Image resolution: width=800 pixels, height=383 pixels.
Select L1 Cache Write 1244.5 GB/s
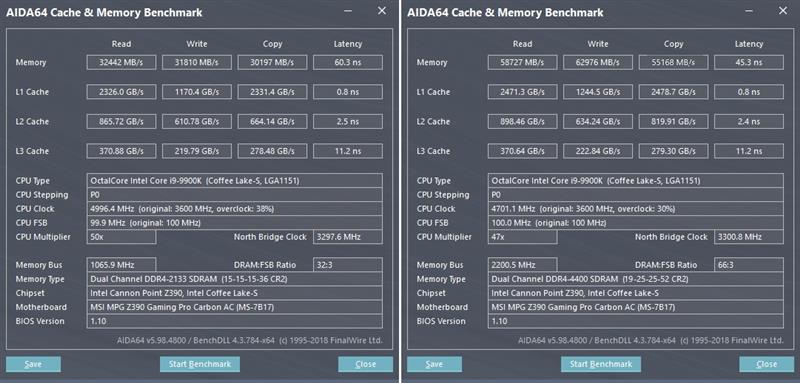click(x=597, y=92)
